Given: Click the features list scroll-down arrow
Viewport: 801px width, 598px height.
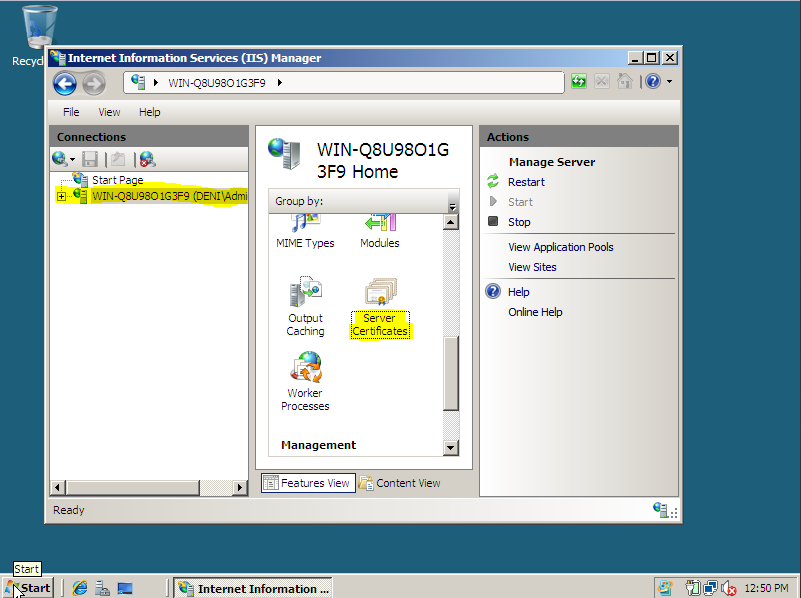Looking at the screenshot, I should point(451,448).
